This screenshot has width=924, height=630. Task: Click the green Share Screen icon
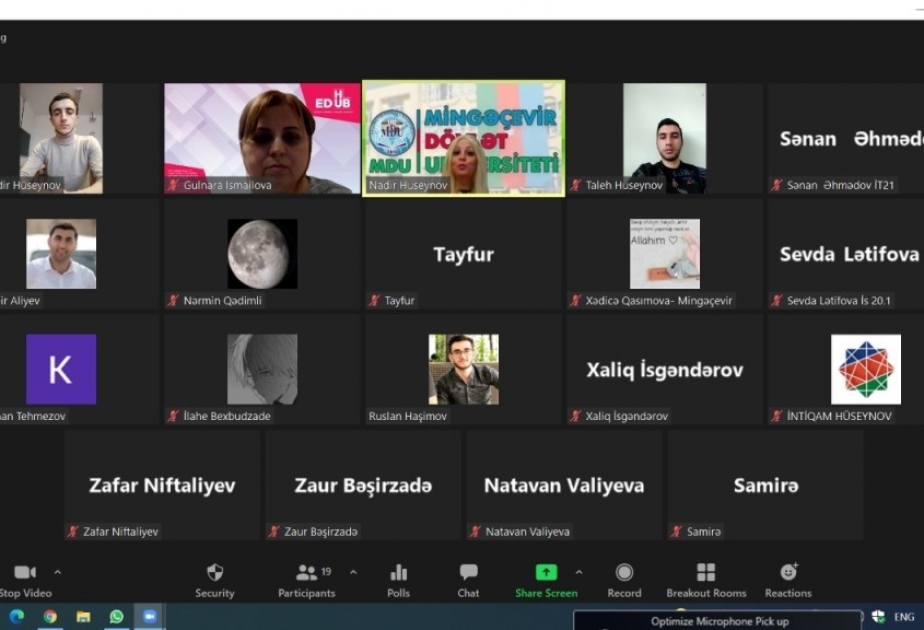coord(546,572)
